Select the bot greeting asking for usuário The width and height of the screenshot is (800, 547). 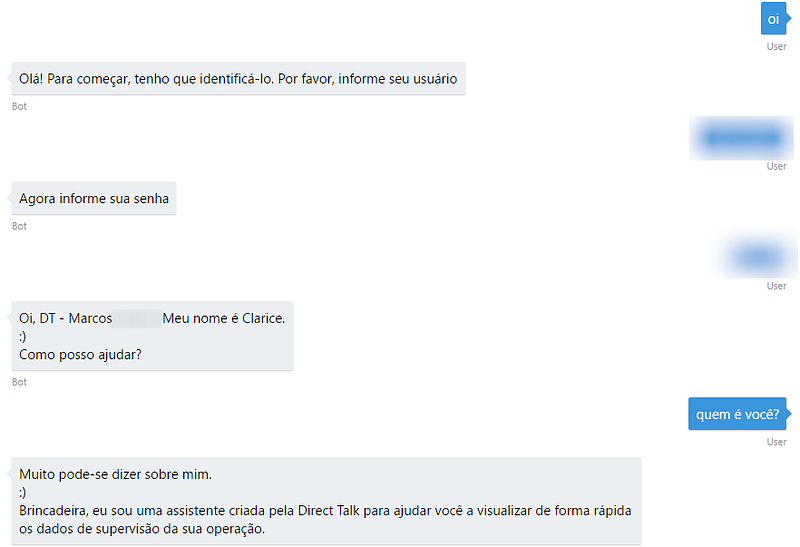click(238, 79)
